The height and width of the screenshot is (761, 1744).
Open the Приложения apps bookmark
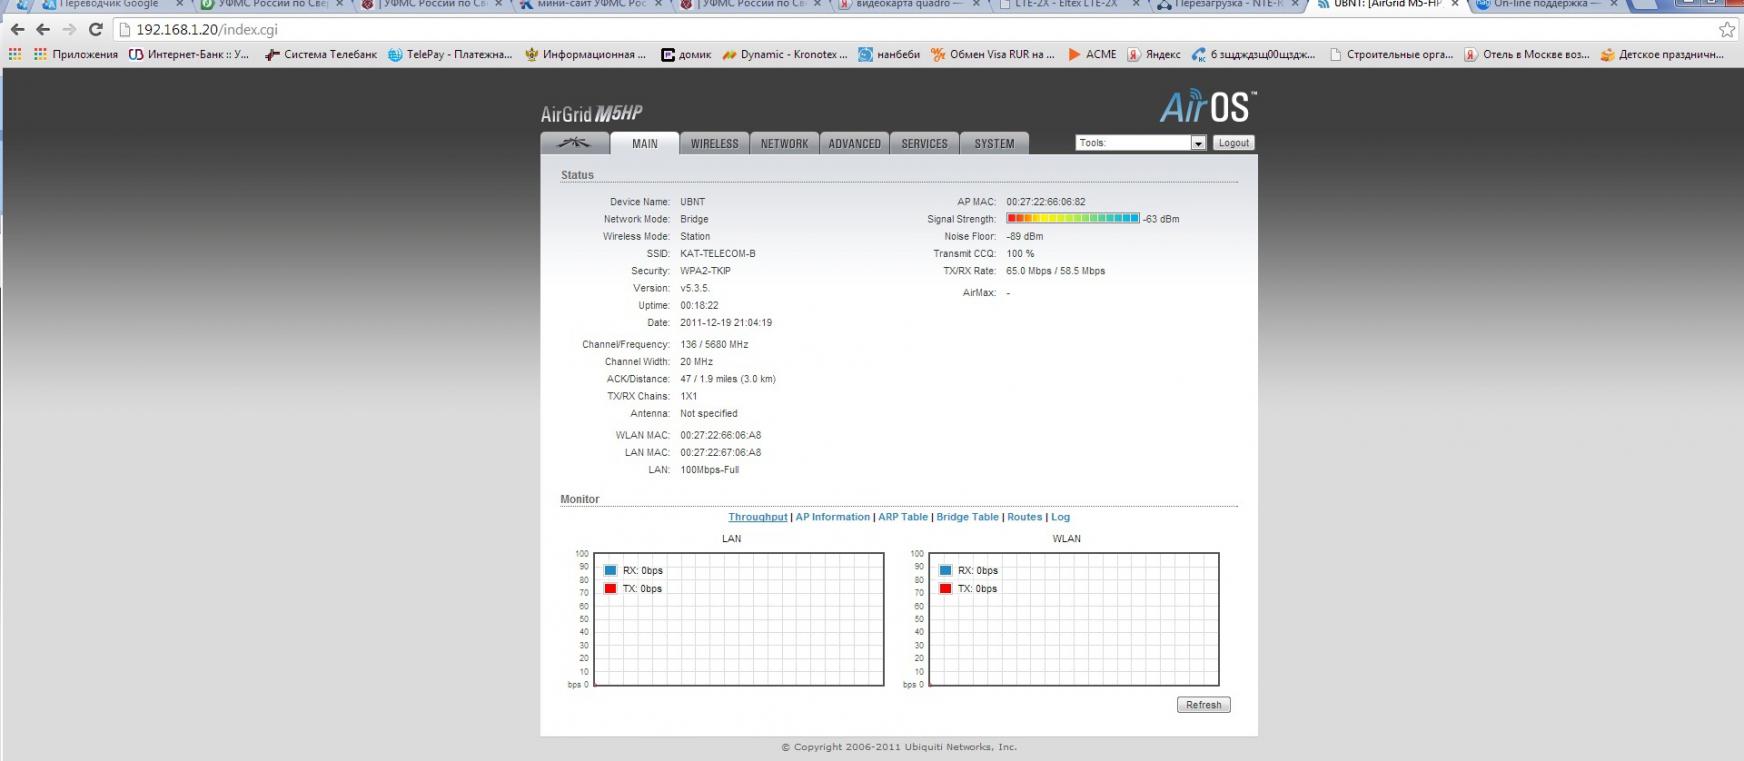tap(76, 54)
